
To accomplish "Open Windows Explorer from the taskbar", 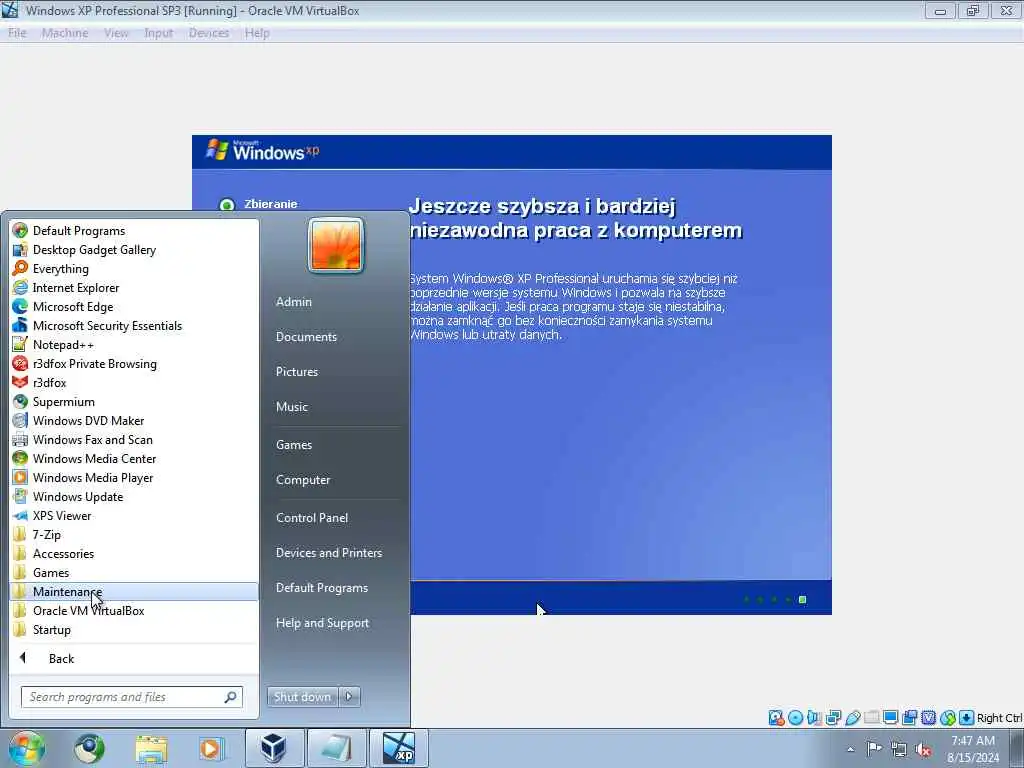I will [152, 748].
